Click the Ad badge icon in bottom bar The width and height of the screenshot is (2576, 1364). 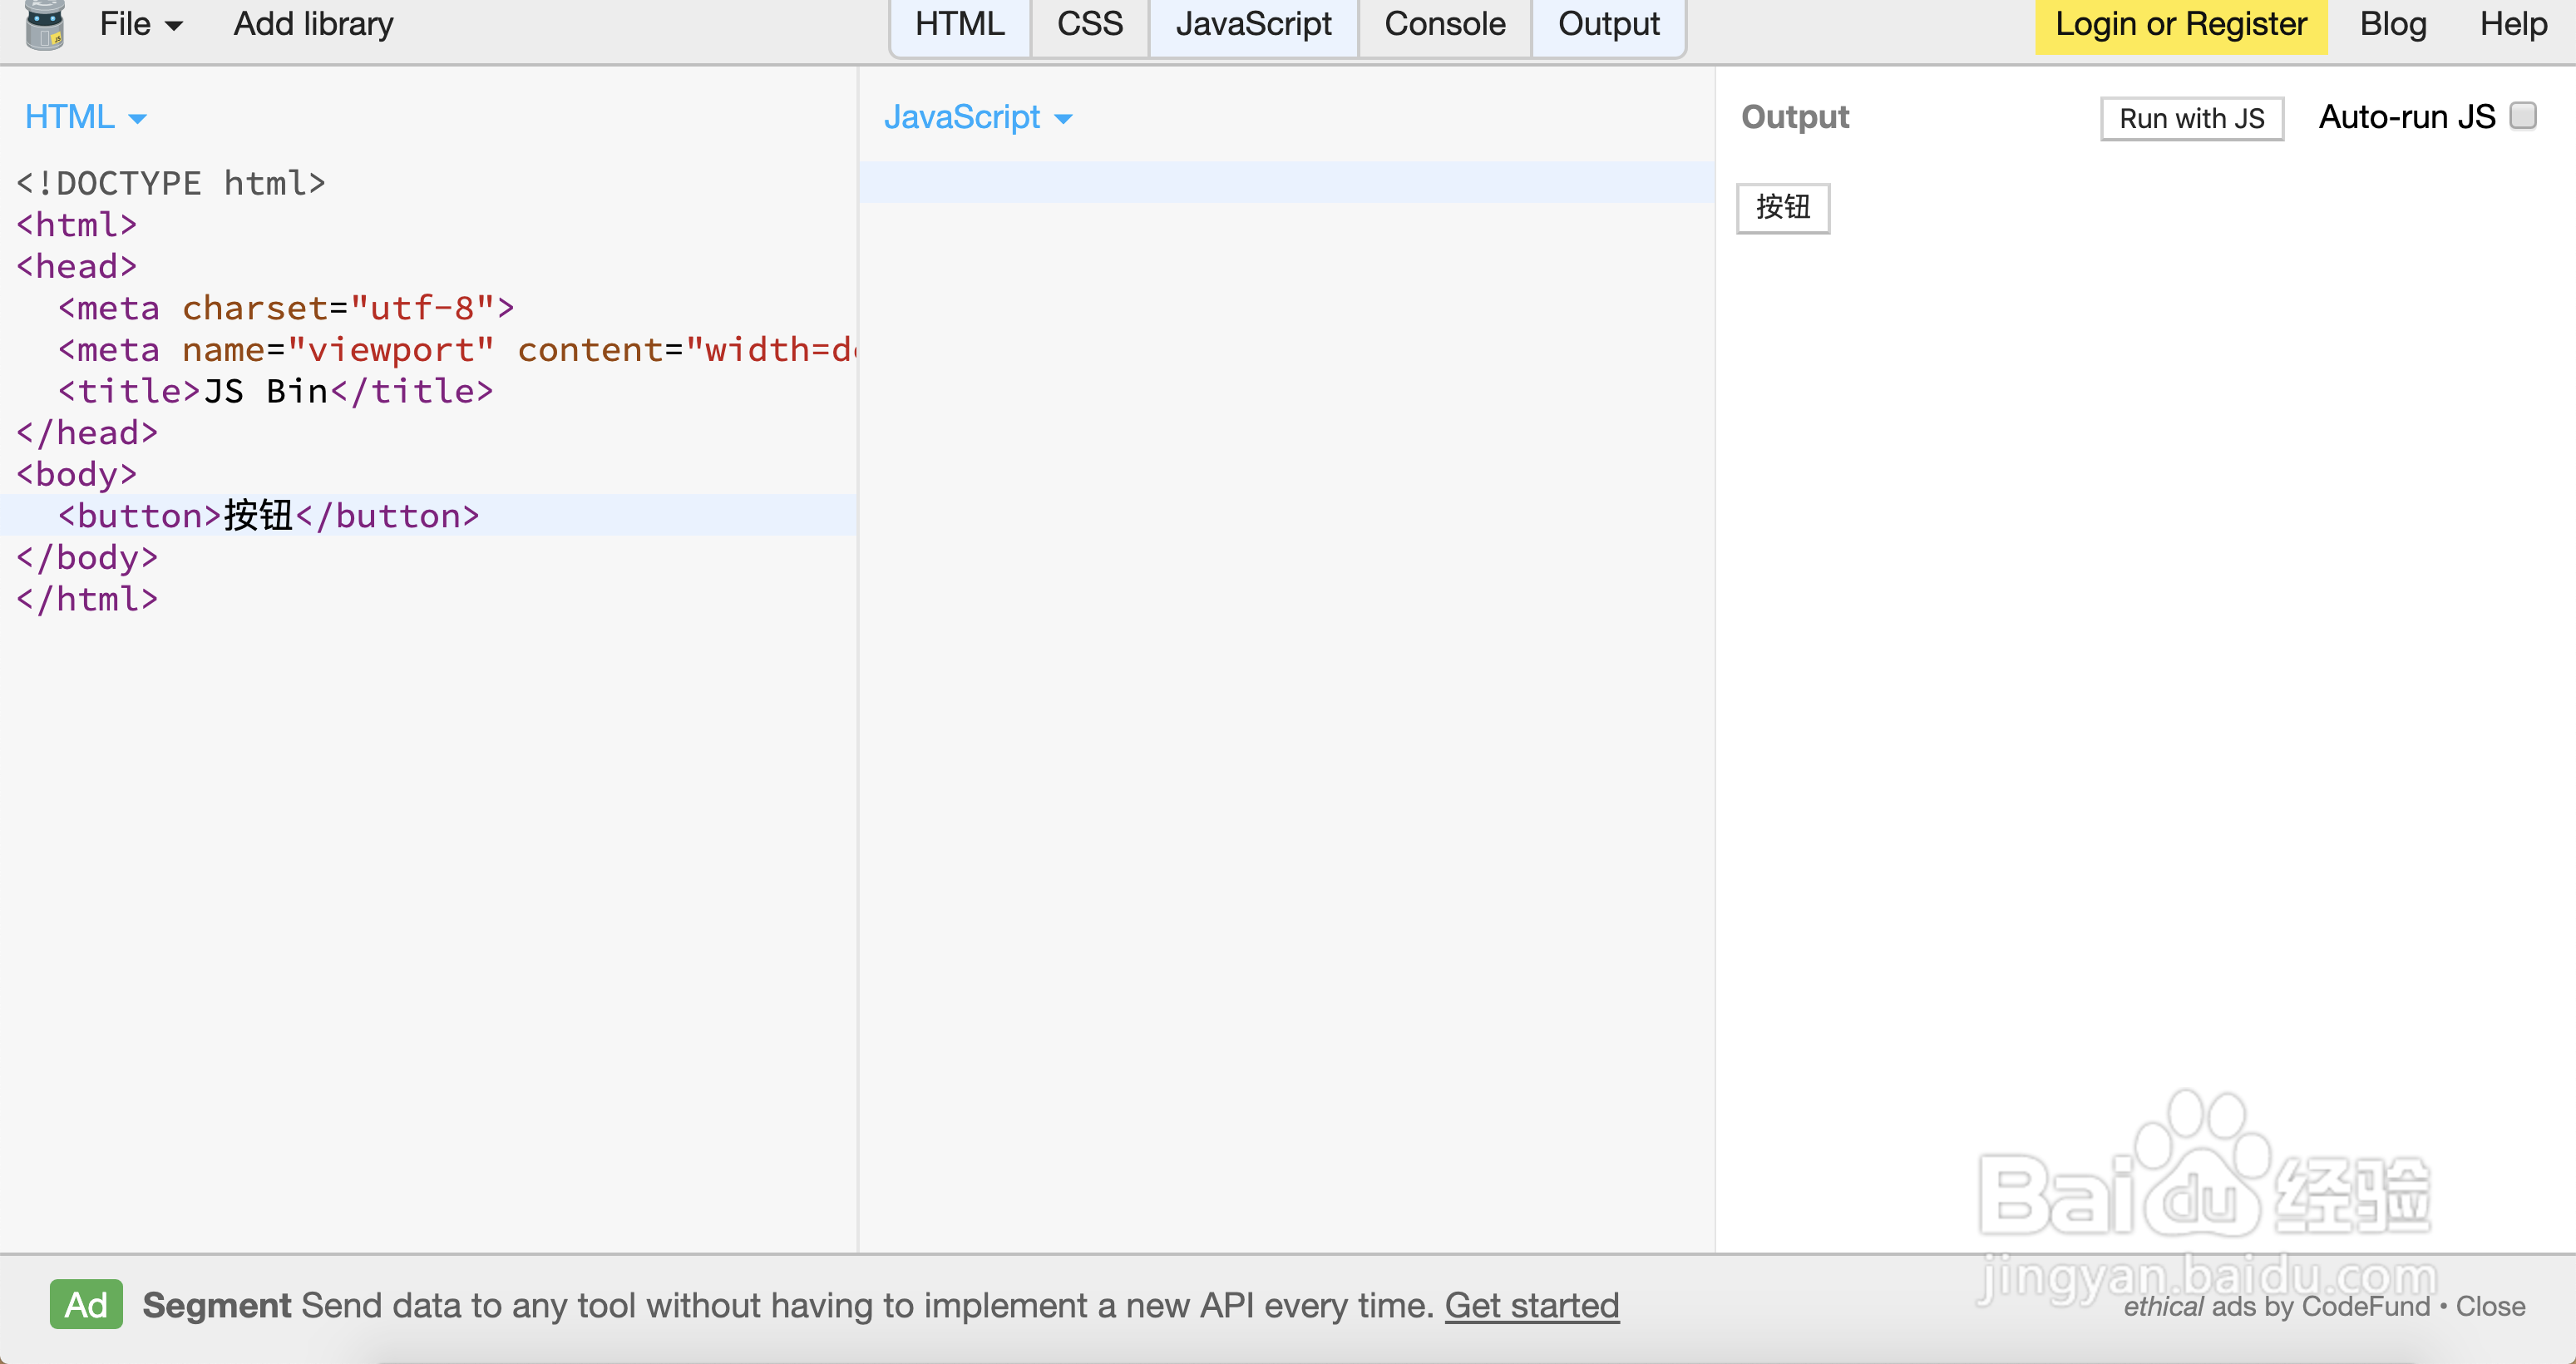(x=86, y=1305)
